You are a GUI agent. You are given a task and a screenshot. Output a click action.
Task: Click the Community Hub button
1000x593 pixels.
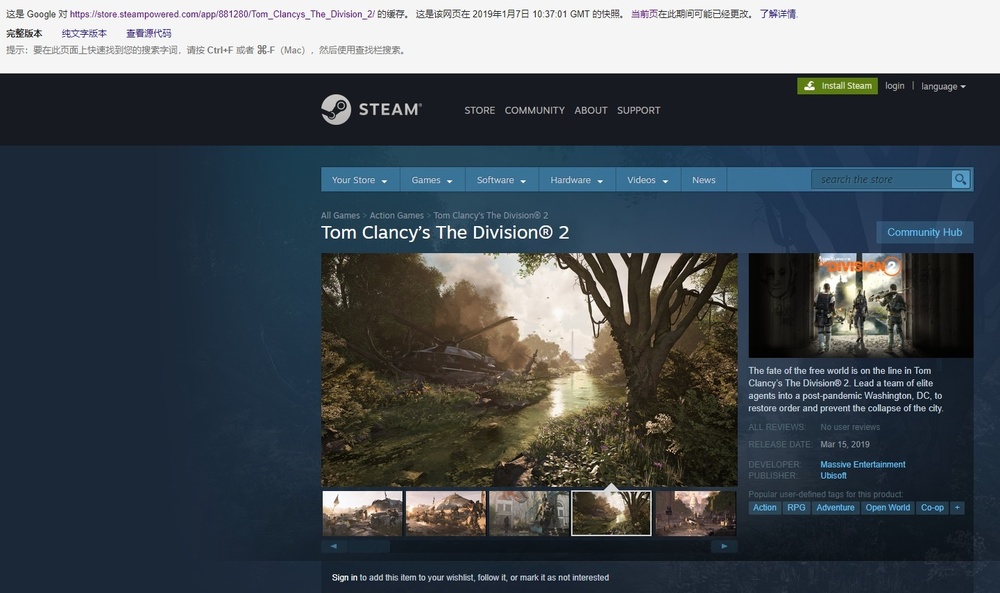tap(924, 232)
